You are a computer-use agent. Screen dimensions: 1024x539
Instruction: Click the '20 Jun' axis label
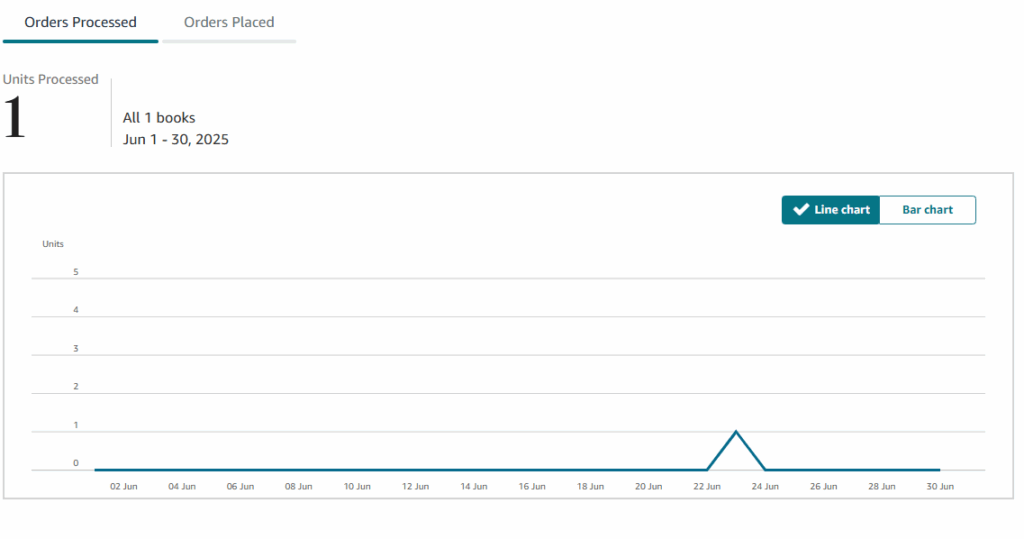point(648,486)
